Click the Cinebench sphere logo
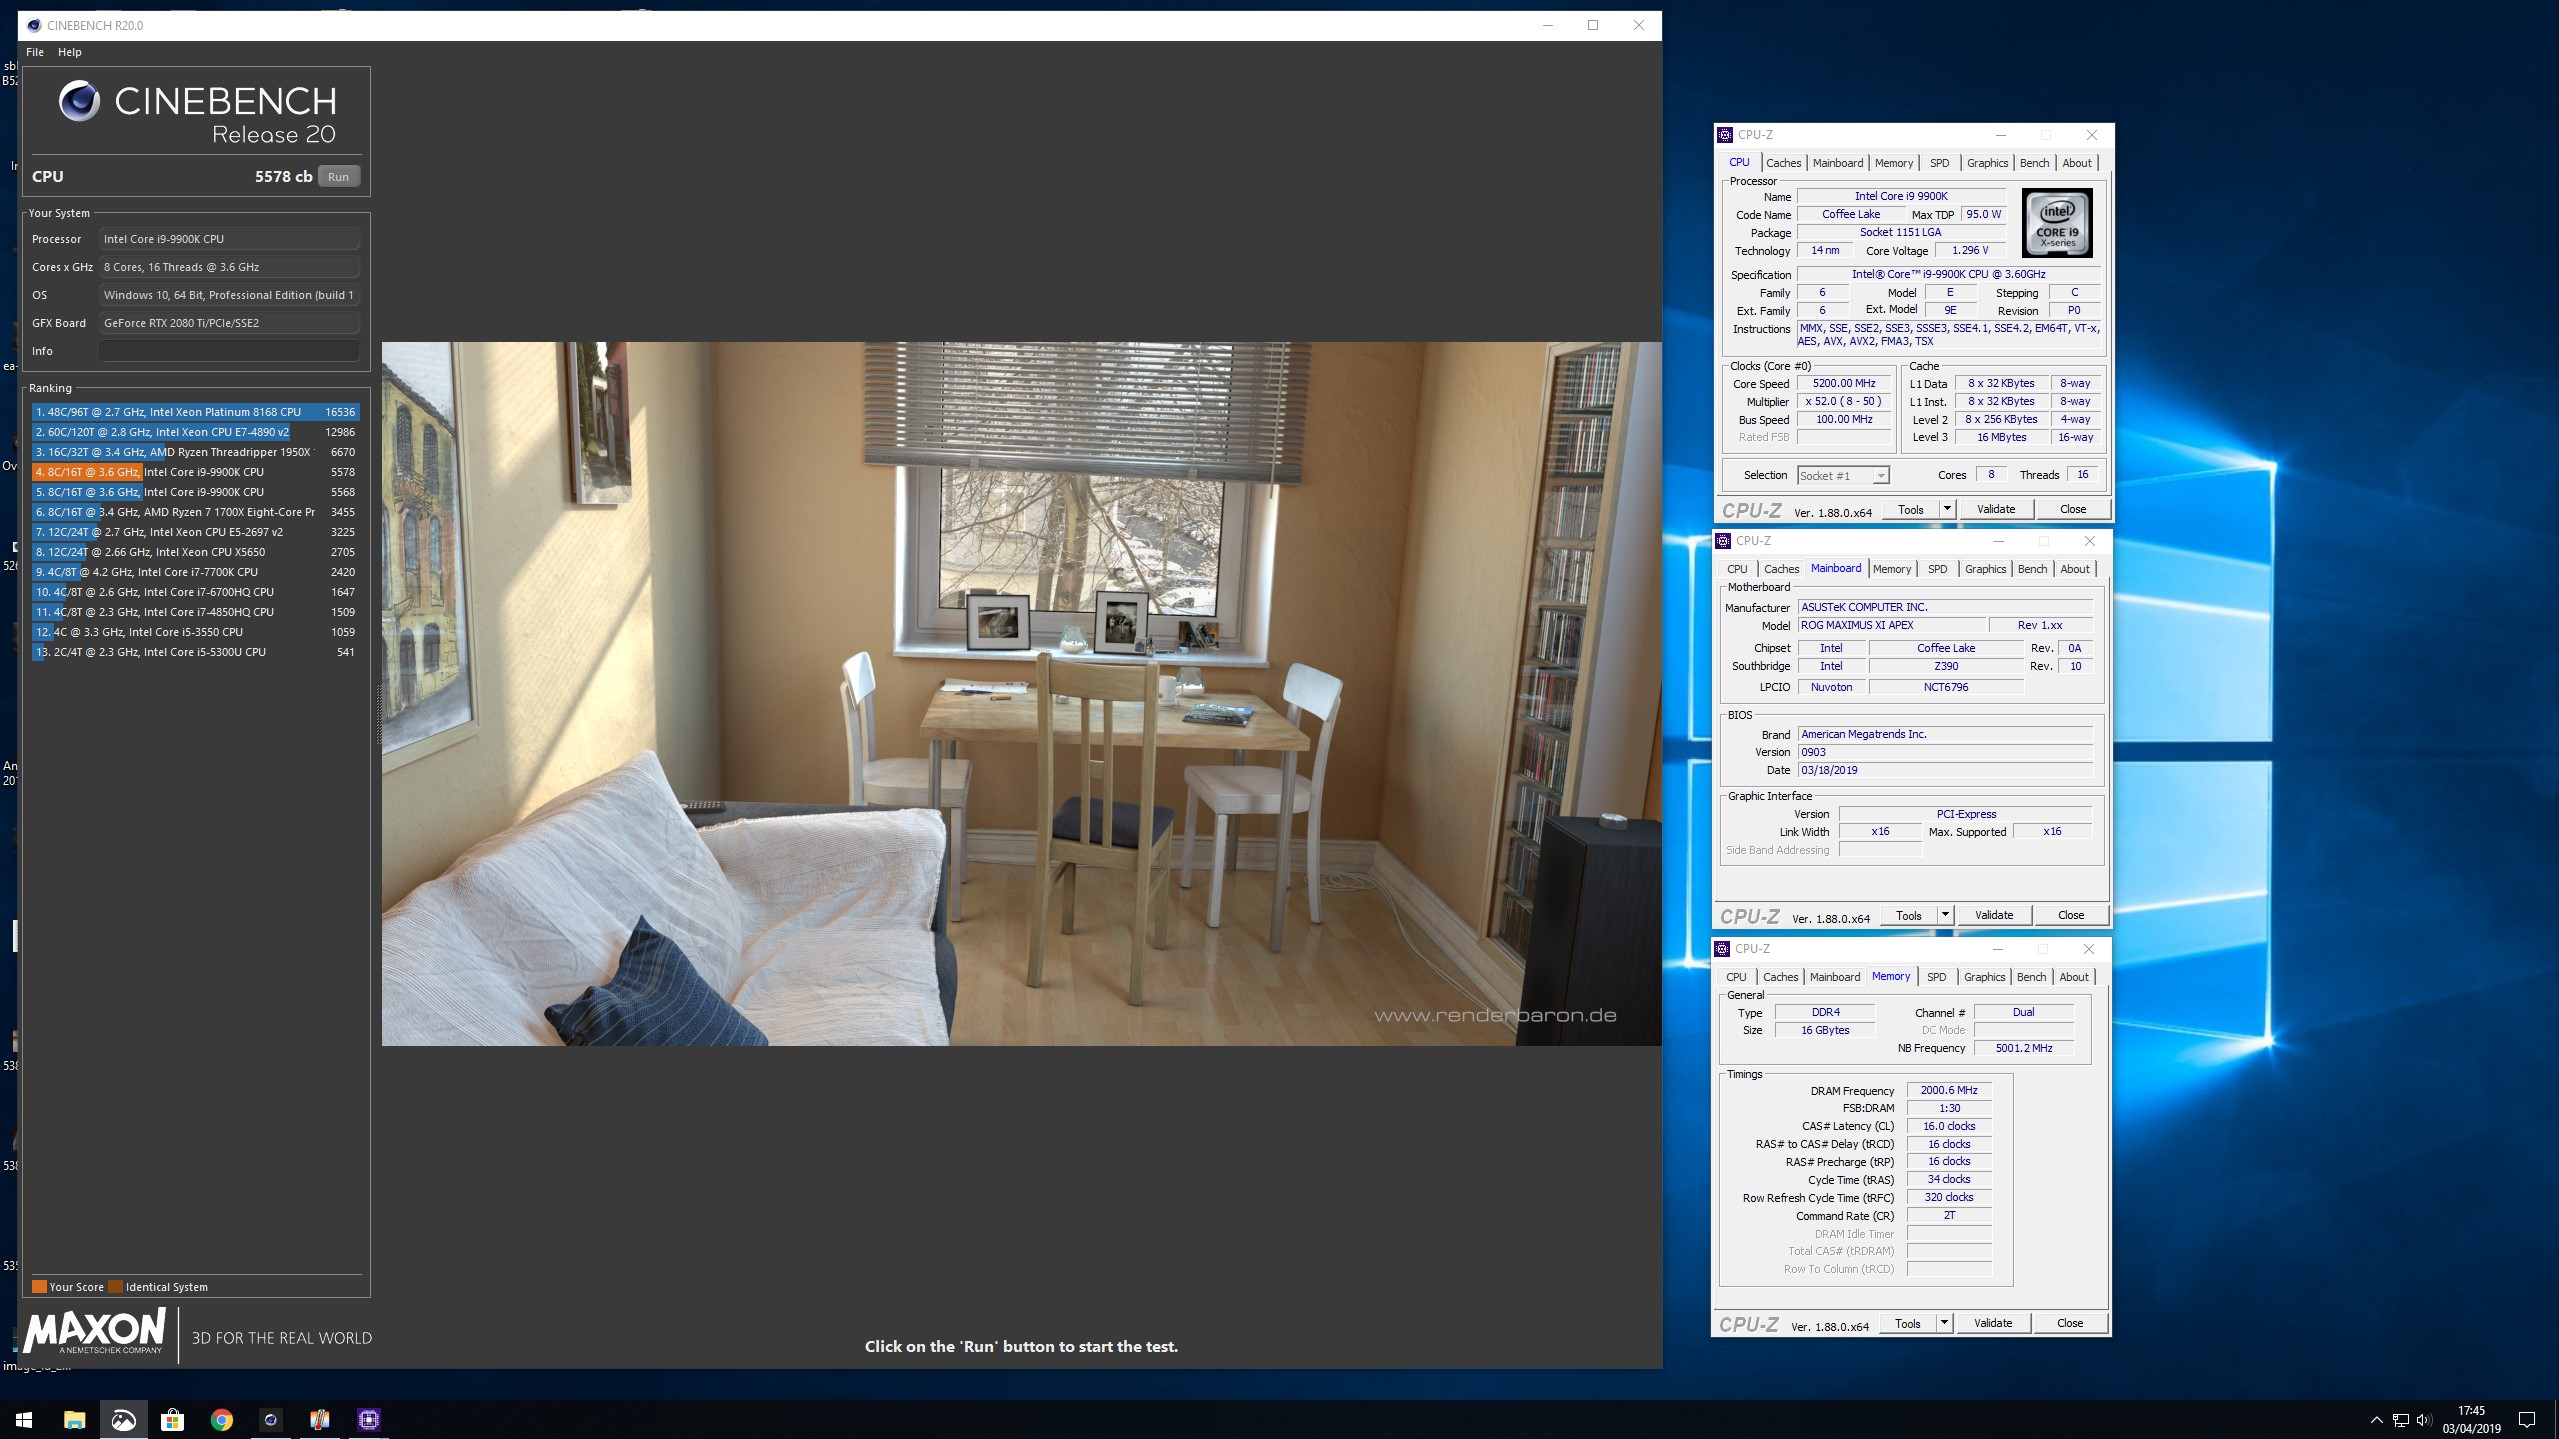The width and height of the screenshot is (2559, 1439). coord(79,101)
